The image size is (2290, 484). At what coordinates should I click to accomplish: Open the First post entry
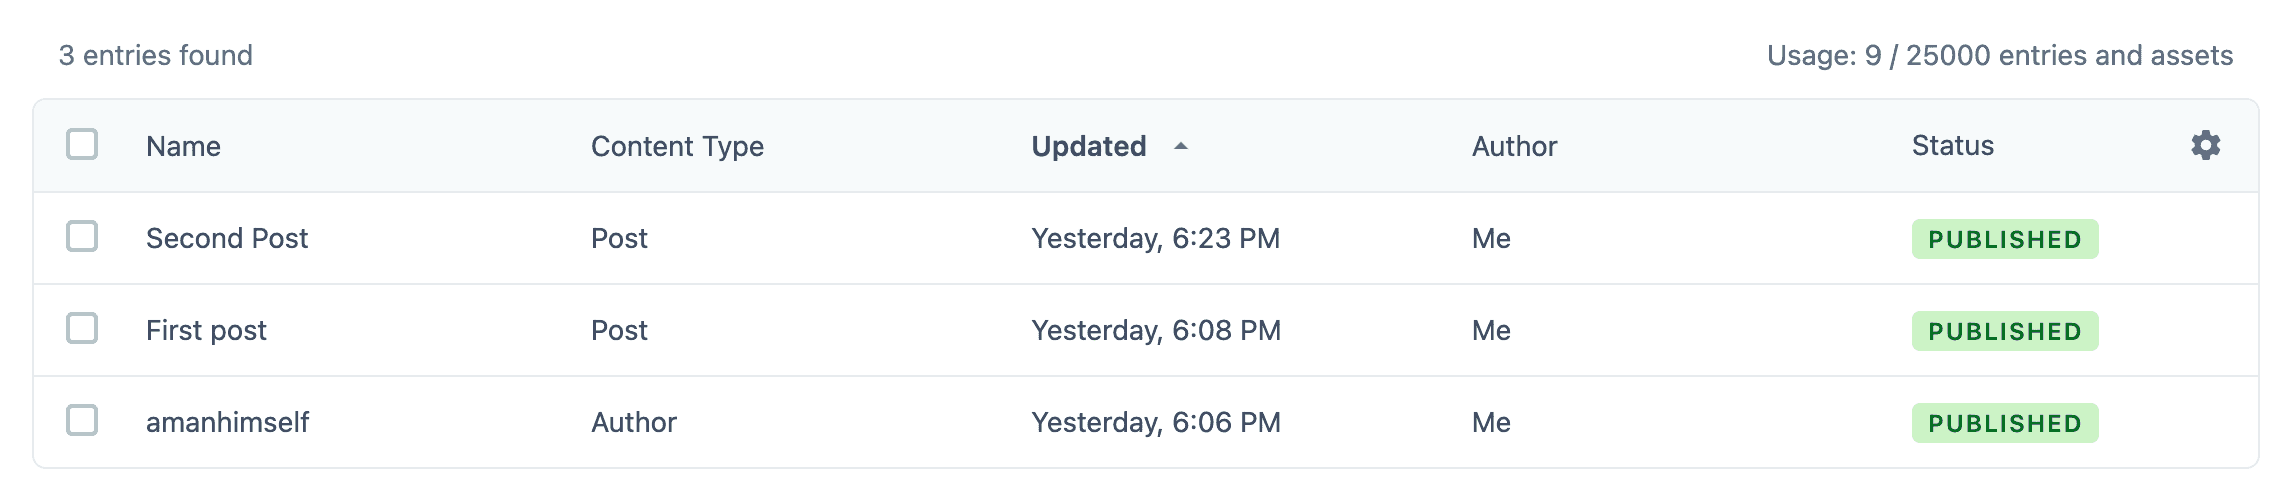[206, 330]
